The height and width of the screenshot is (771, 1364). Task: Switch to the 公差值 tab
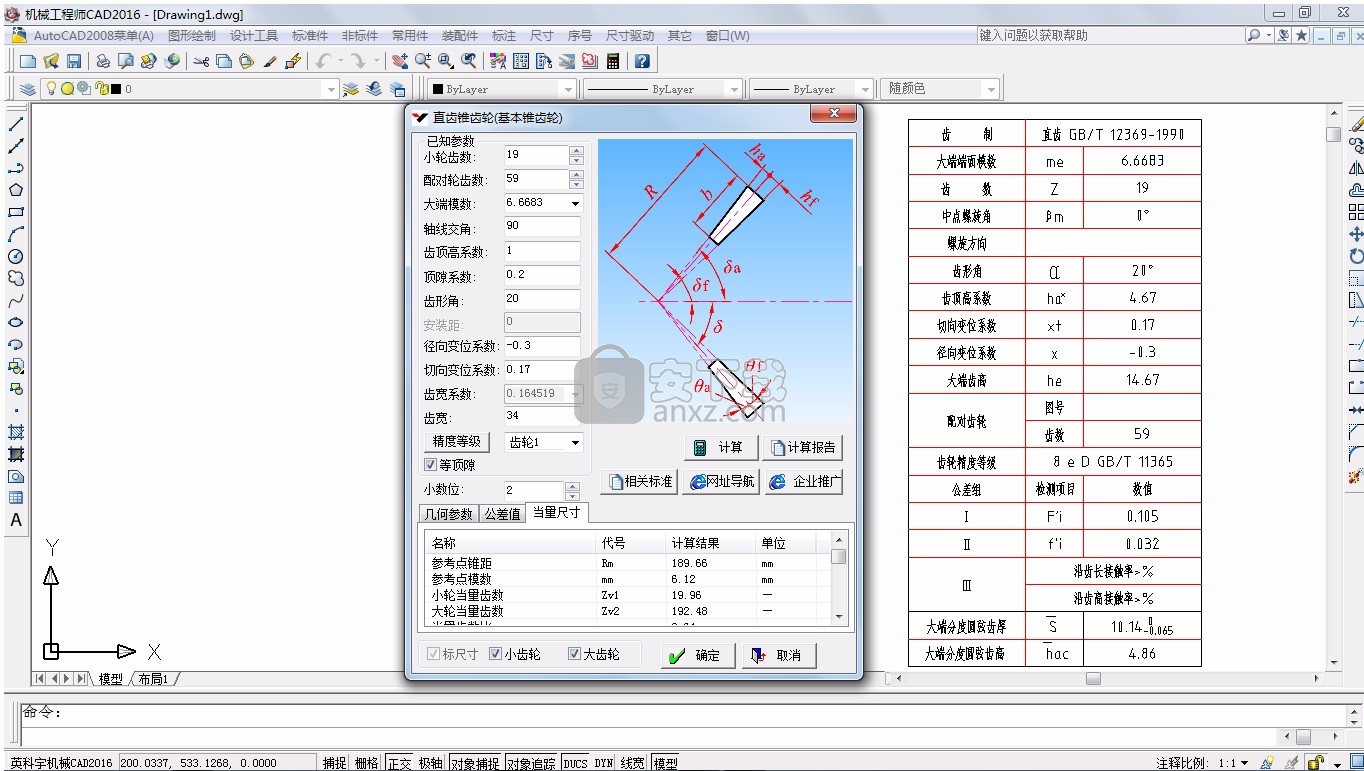[502, 514]
